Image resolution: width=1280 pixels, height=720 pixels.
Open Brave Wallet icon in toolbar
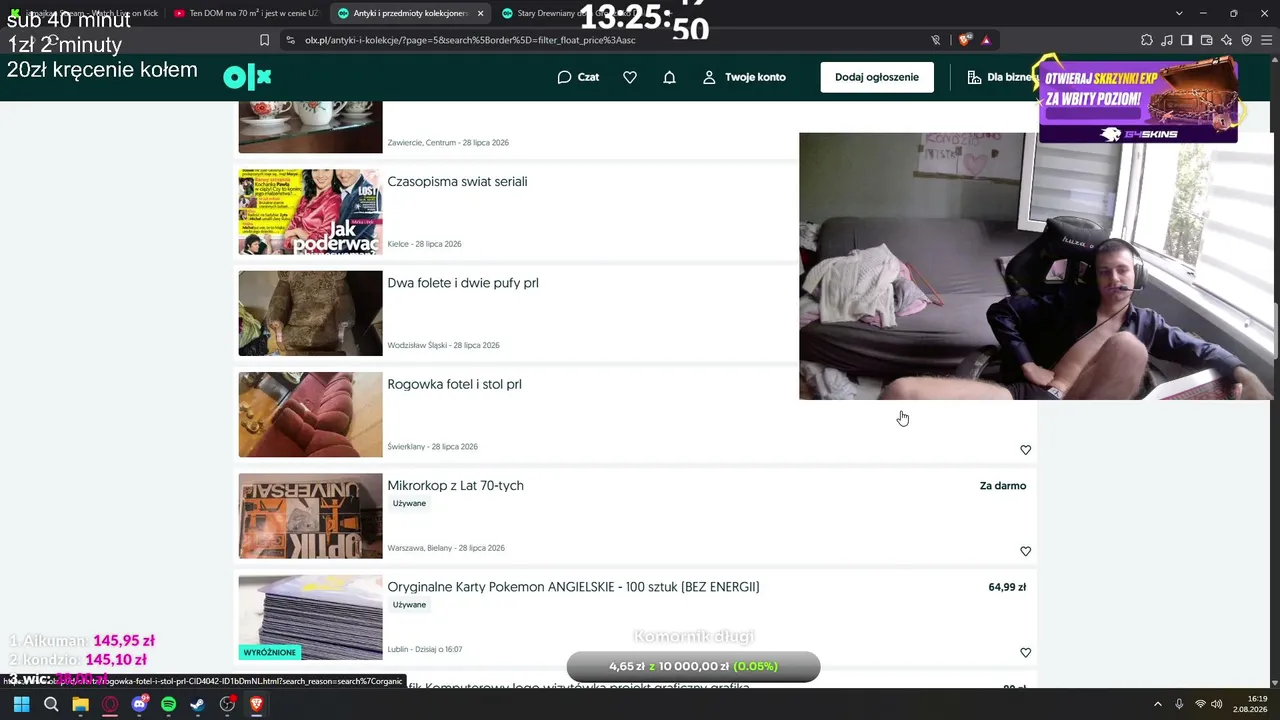(x=1206, y=40)
